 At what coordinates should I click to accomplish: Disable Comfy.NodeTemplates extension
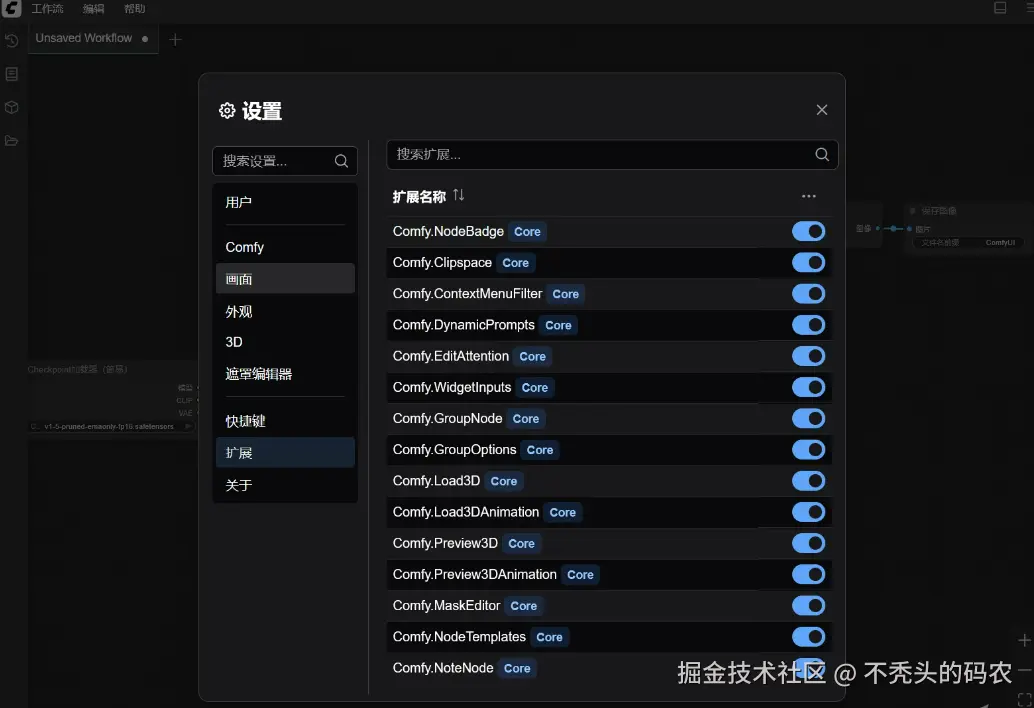click(808, 637)
